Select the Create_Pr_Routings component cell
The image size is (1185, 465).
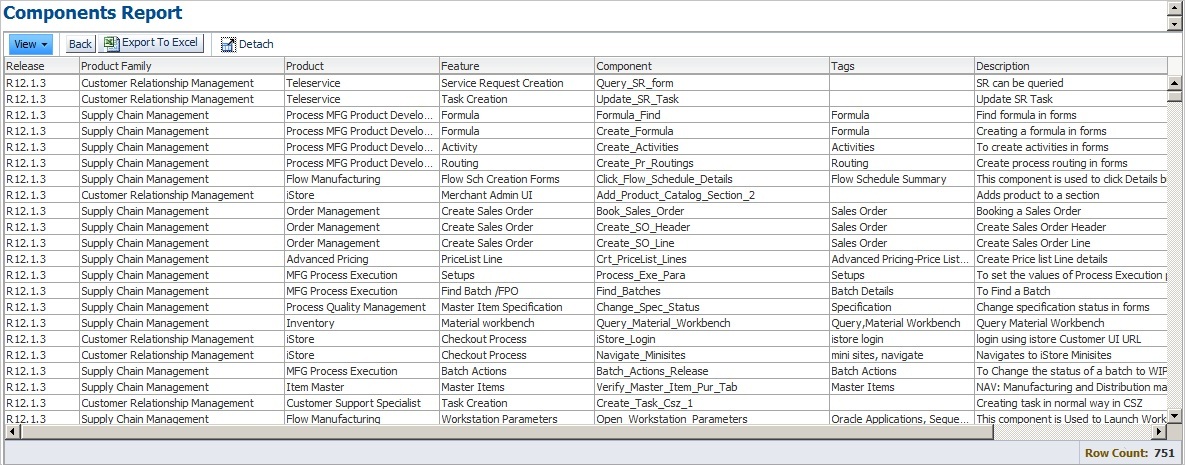pos(712,163)
